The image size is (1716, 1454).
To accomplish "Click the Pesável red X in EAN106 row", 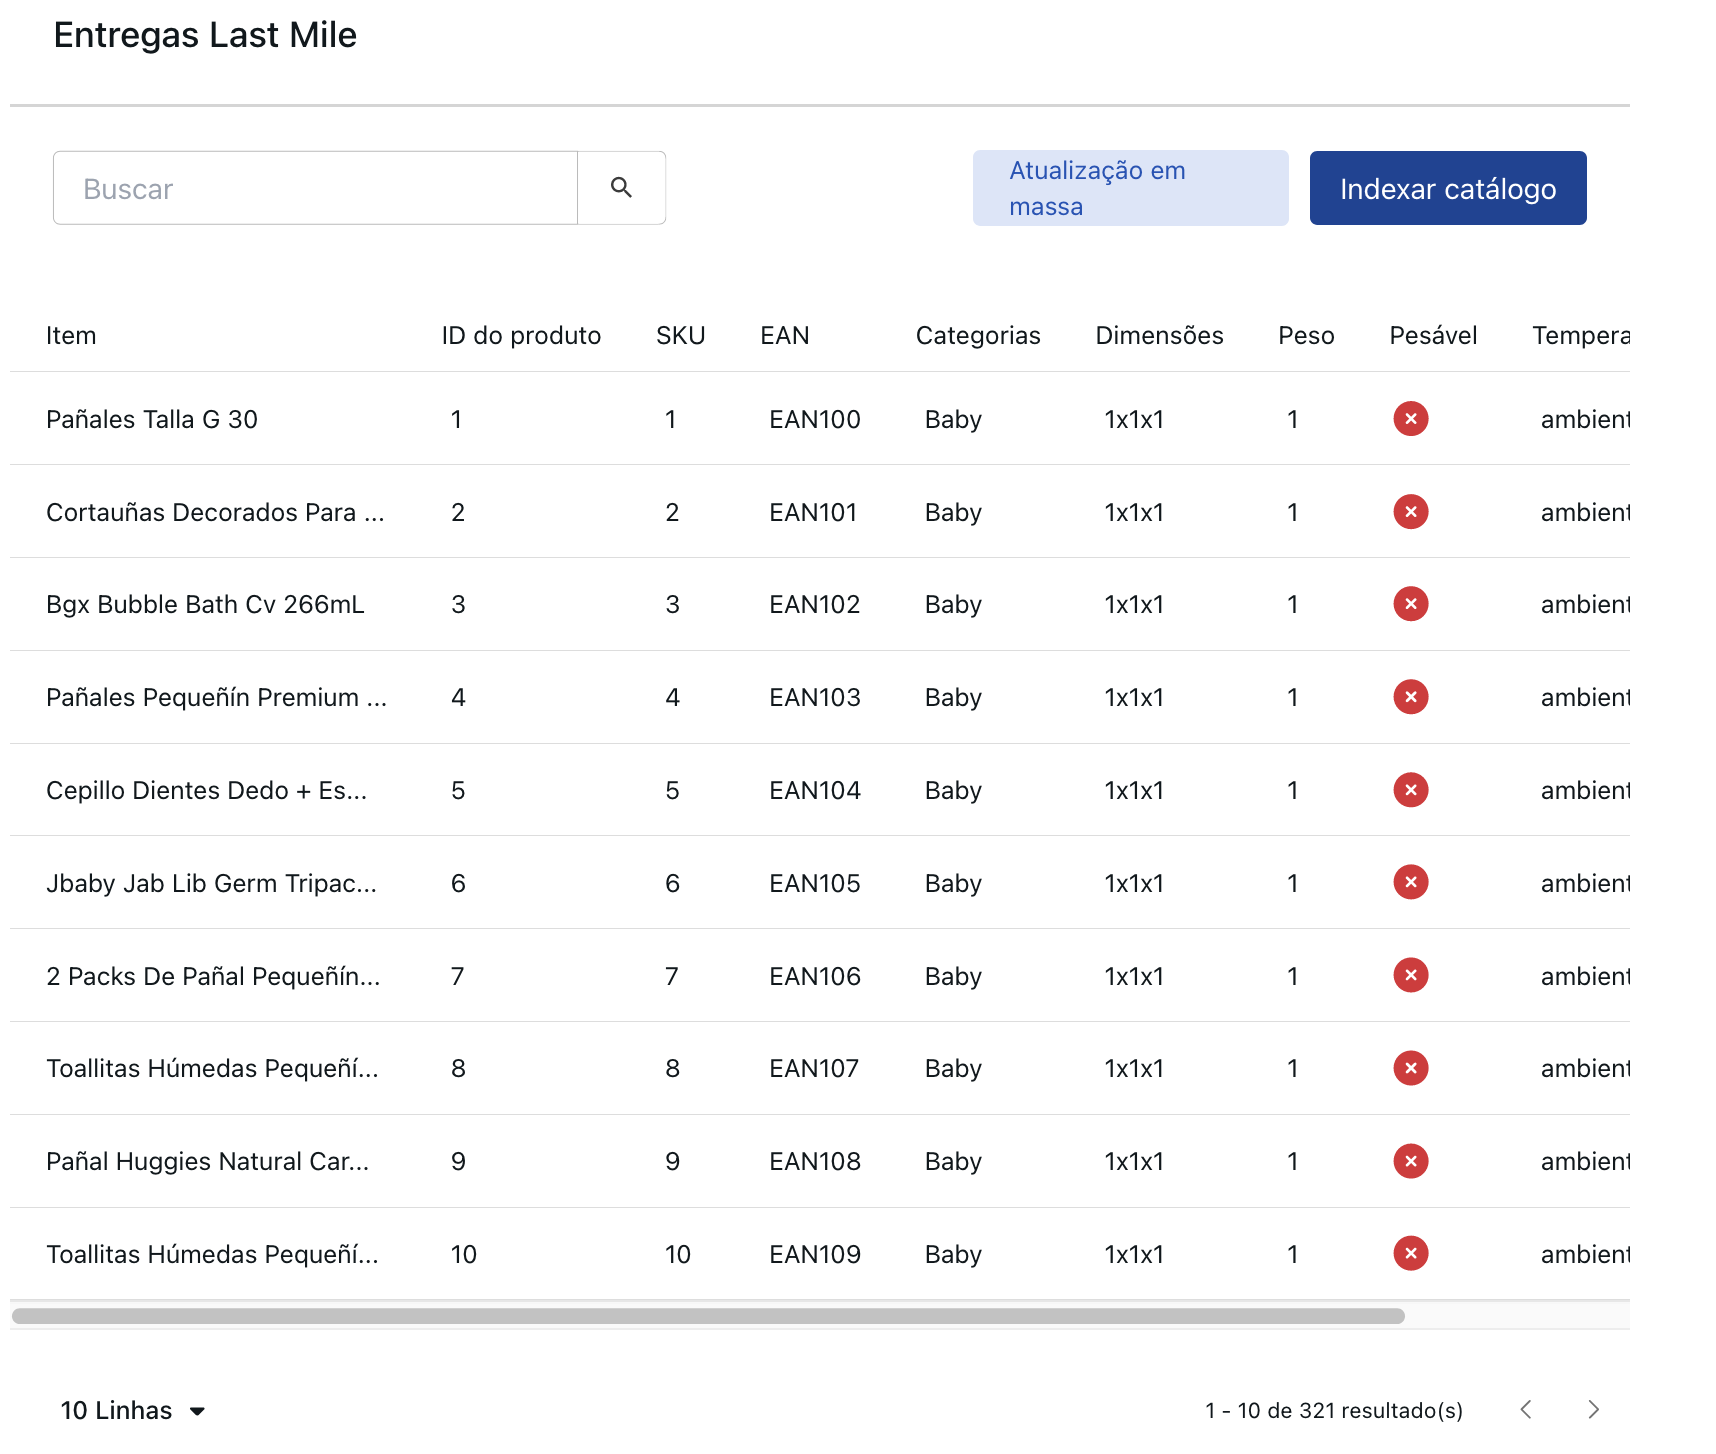I will point(1410,976).
